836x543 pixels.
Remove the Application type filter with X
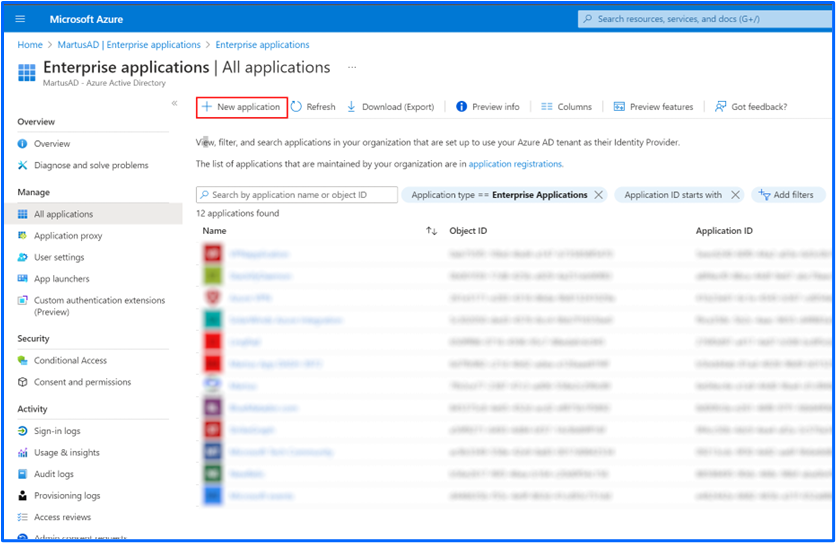pyautogui.click(x=598, y=195)
